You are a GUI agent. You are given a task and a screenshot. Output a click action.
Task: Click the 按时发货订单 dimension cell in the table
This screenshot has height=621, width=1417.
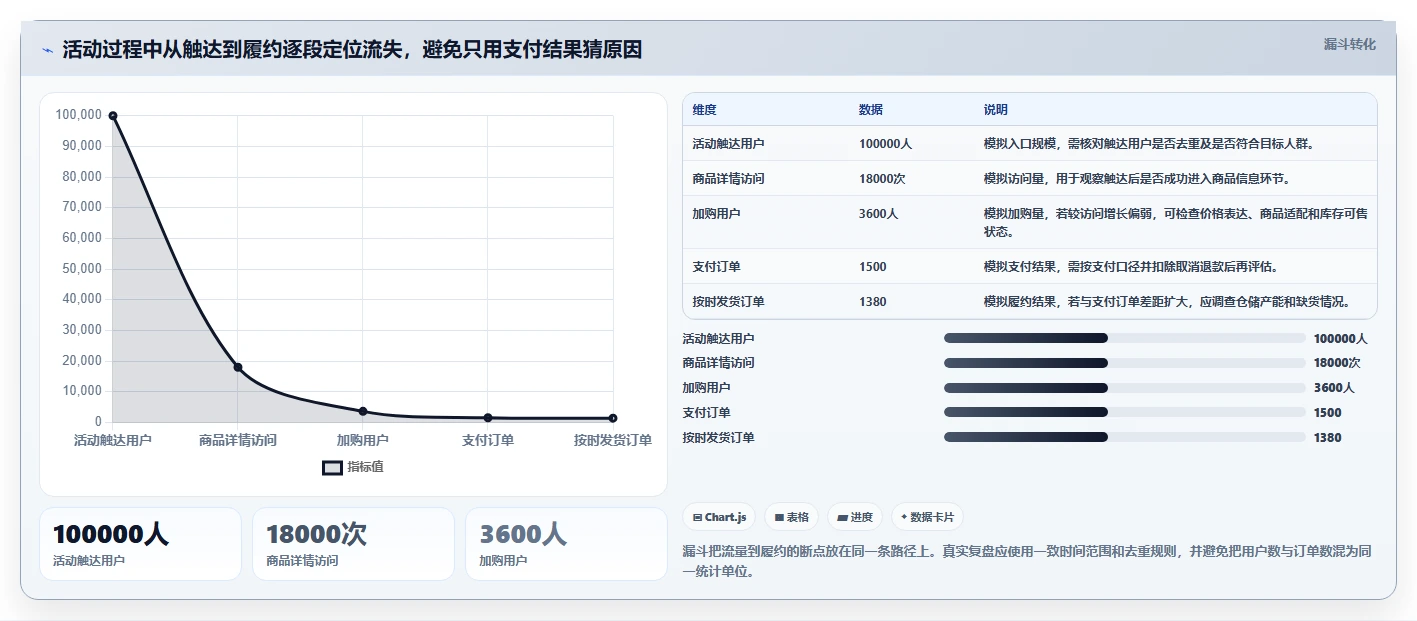click(728, 302)
